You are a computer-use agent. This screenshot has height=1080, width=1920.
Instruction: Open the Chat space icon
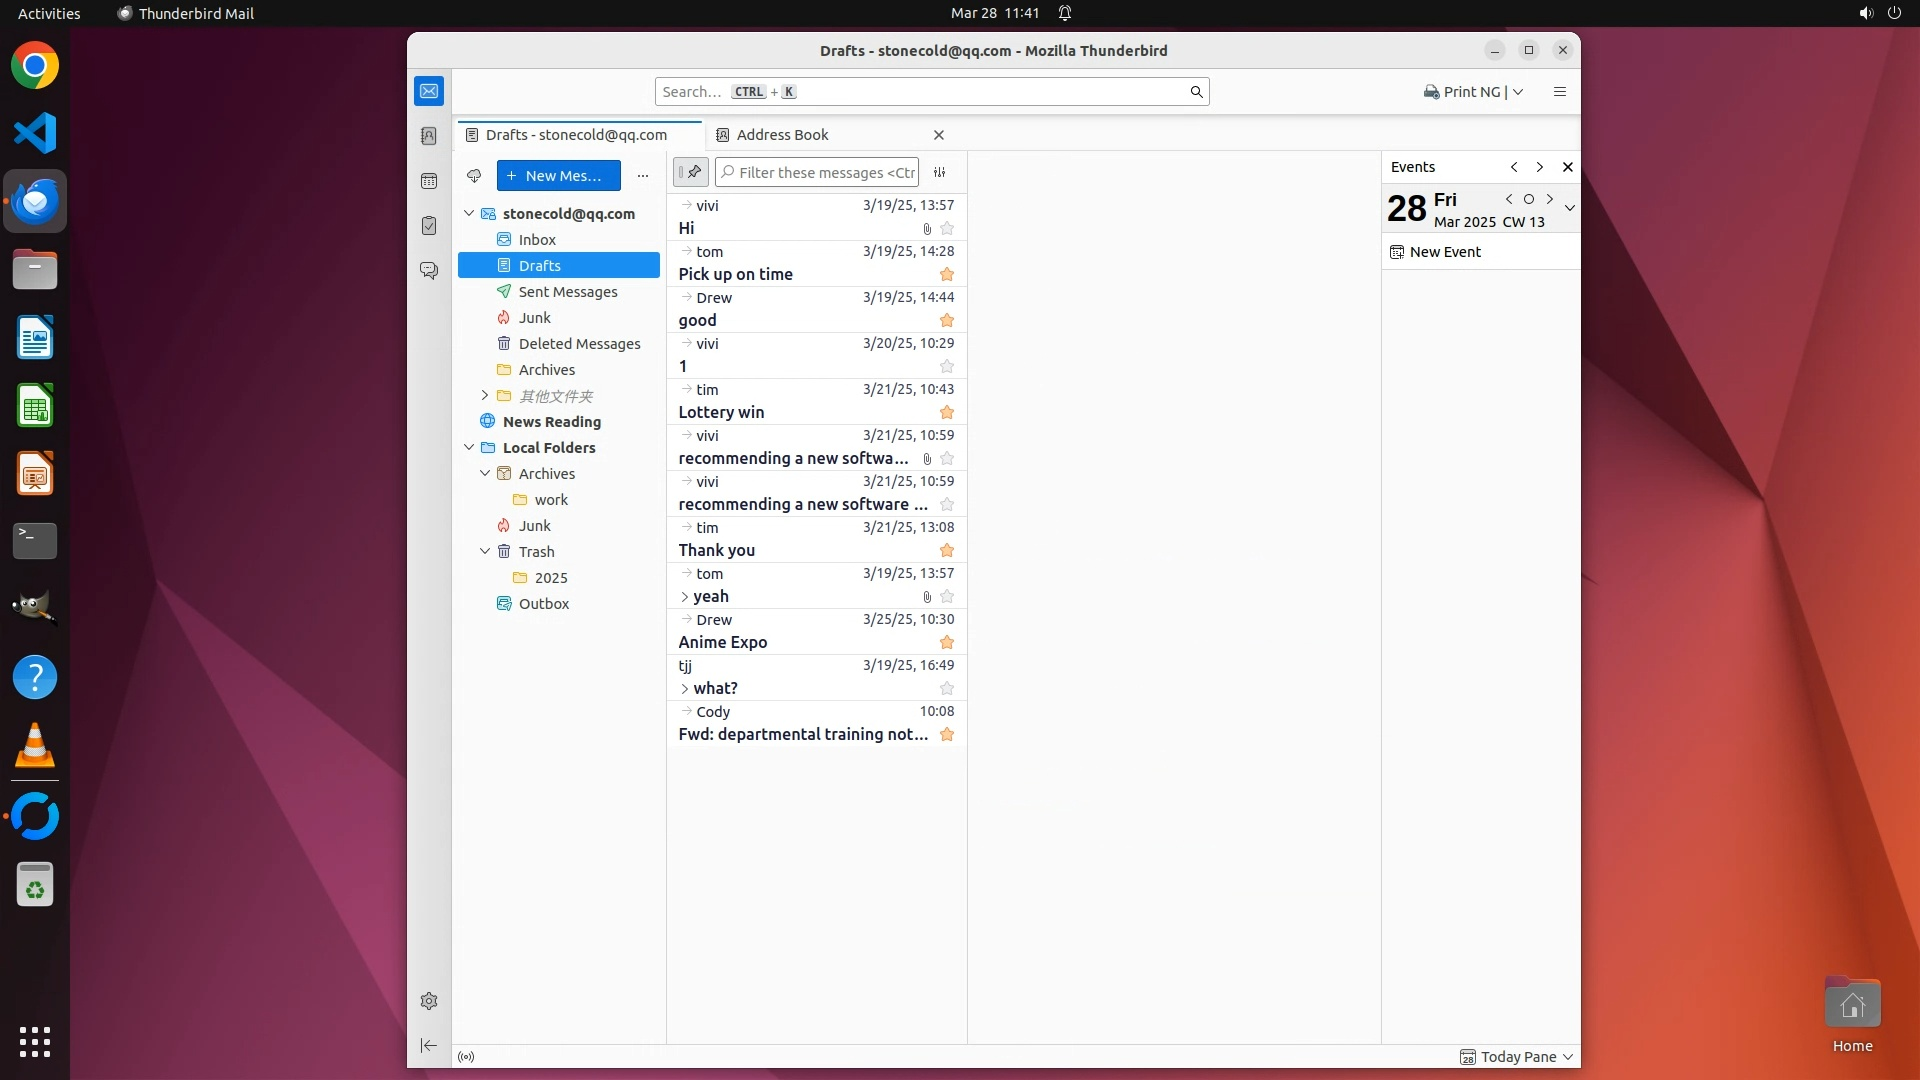pos(429,271)
